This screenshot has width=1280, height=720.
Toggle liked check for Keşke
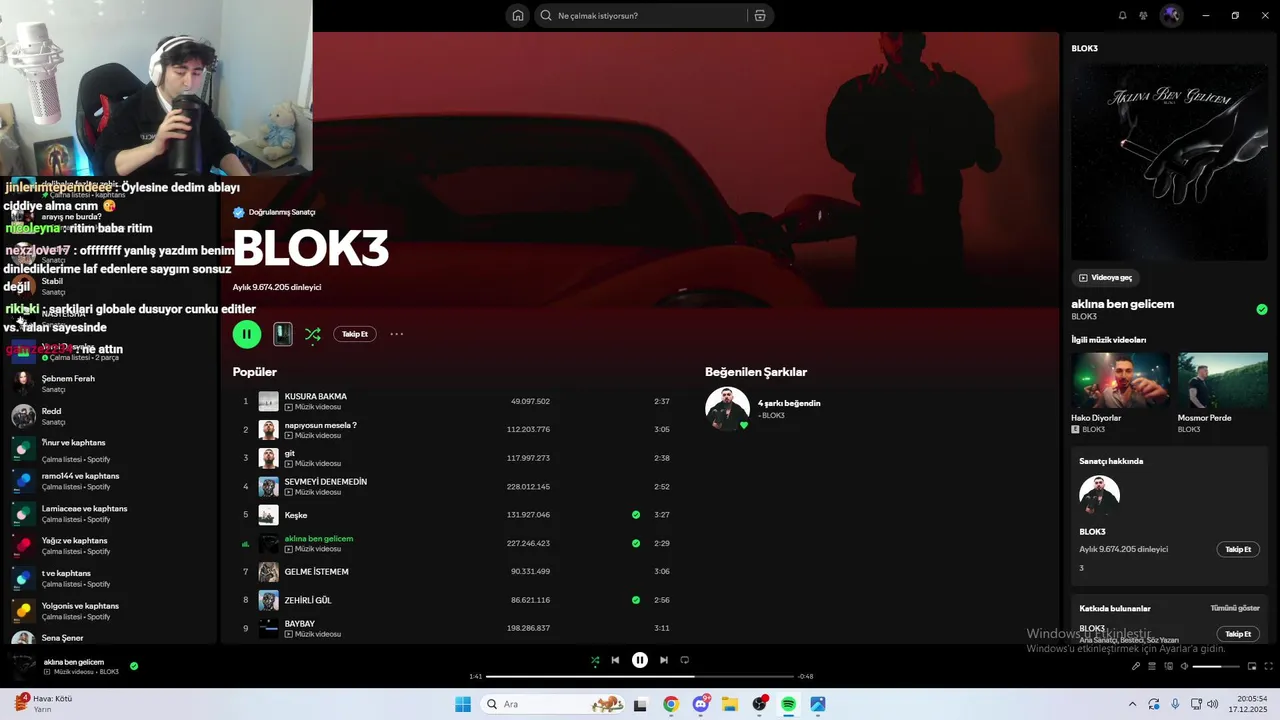(x=636, y=515)
